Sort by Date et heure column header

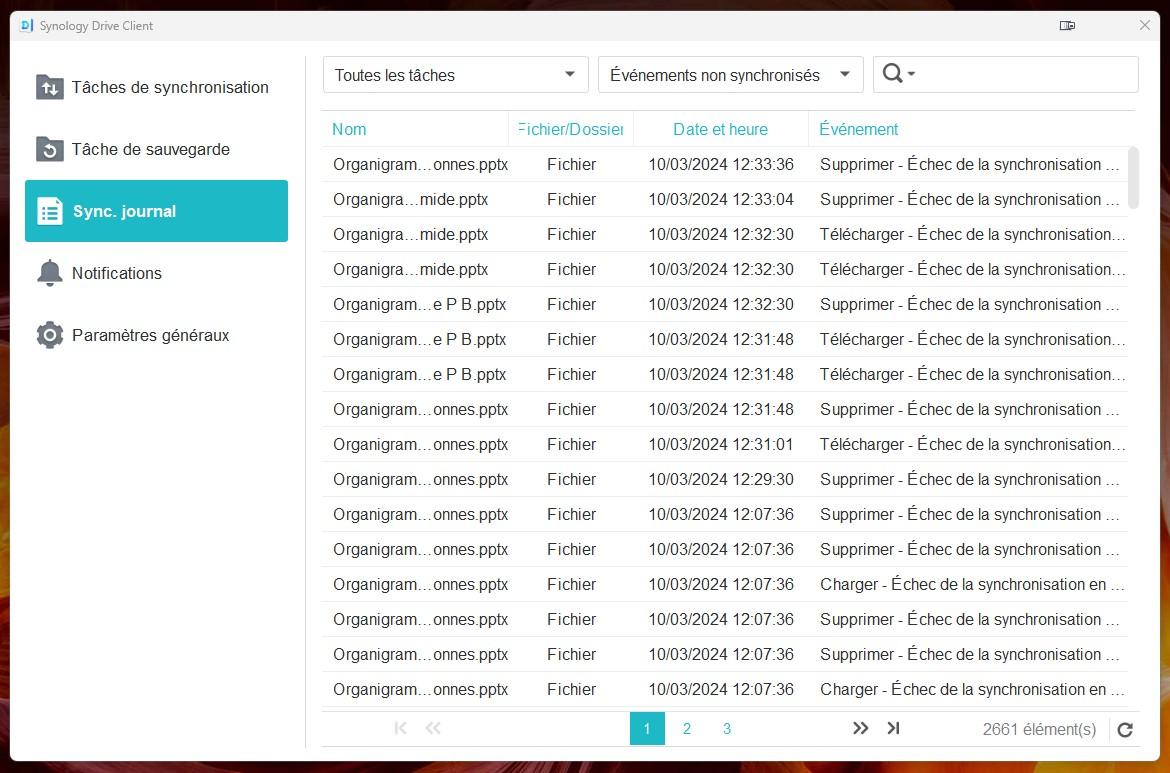click(720, 129)
